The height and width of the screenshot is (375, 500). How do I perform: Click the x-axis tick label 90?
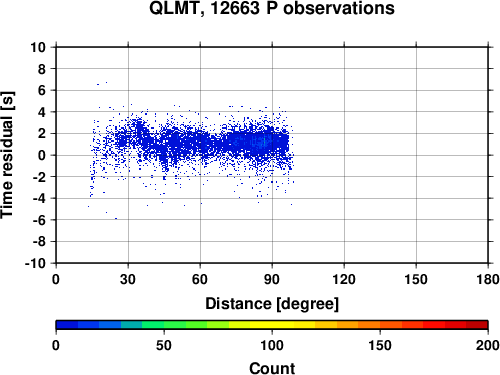pos(272,279)
